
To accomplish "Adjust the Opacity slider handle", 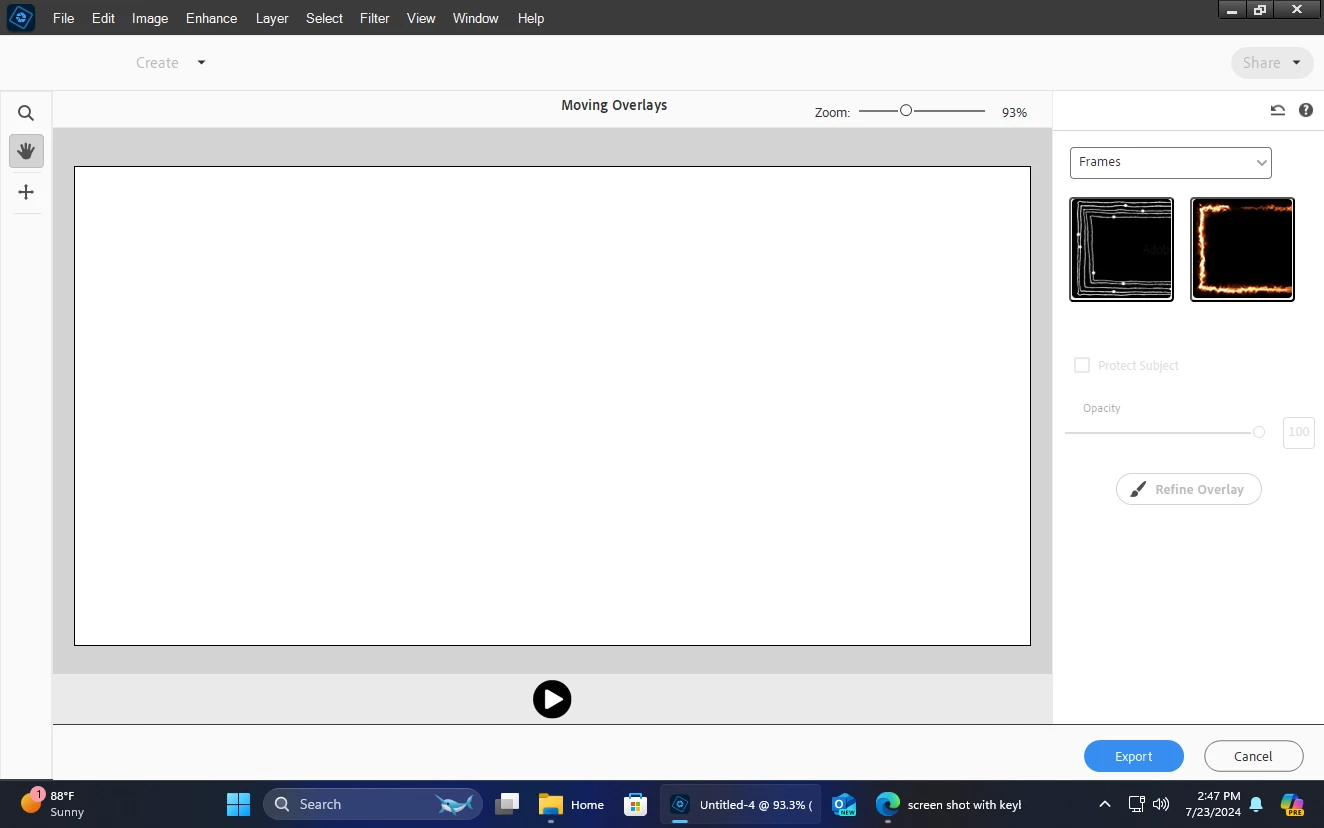I will coord(1259,432).
